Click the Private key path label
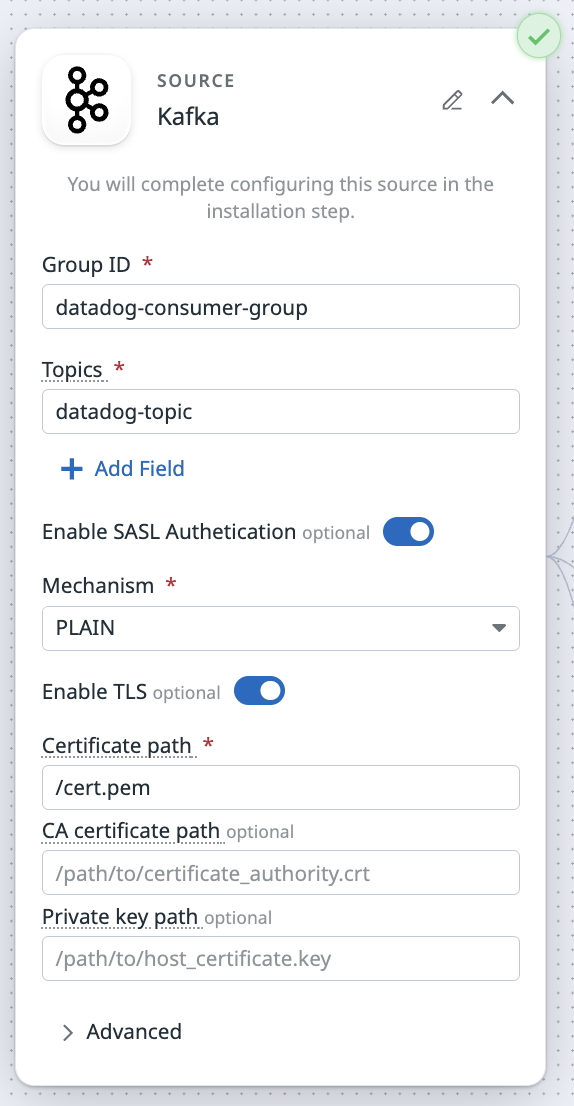The width and height of the screenshot is (574, 1106). coord(120,917)
